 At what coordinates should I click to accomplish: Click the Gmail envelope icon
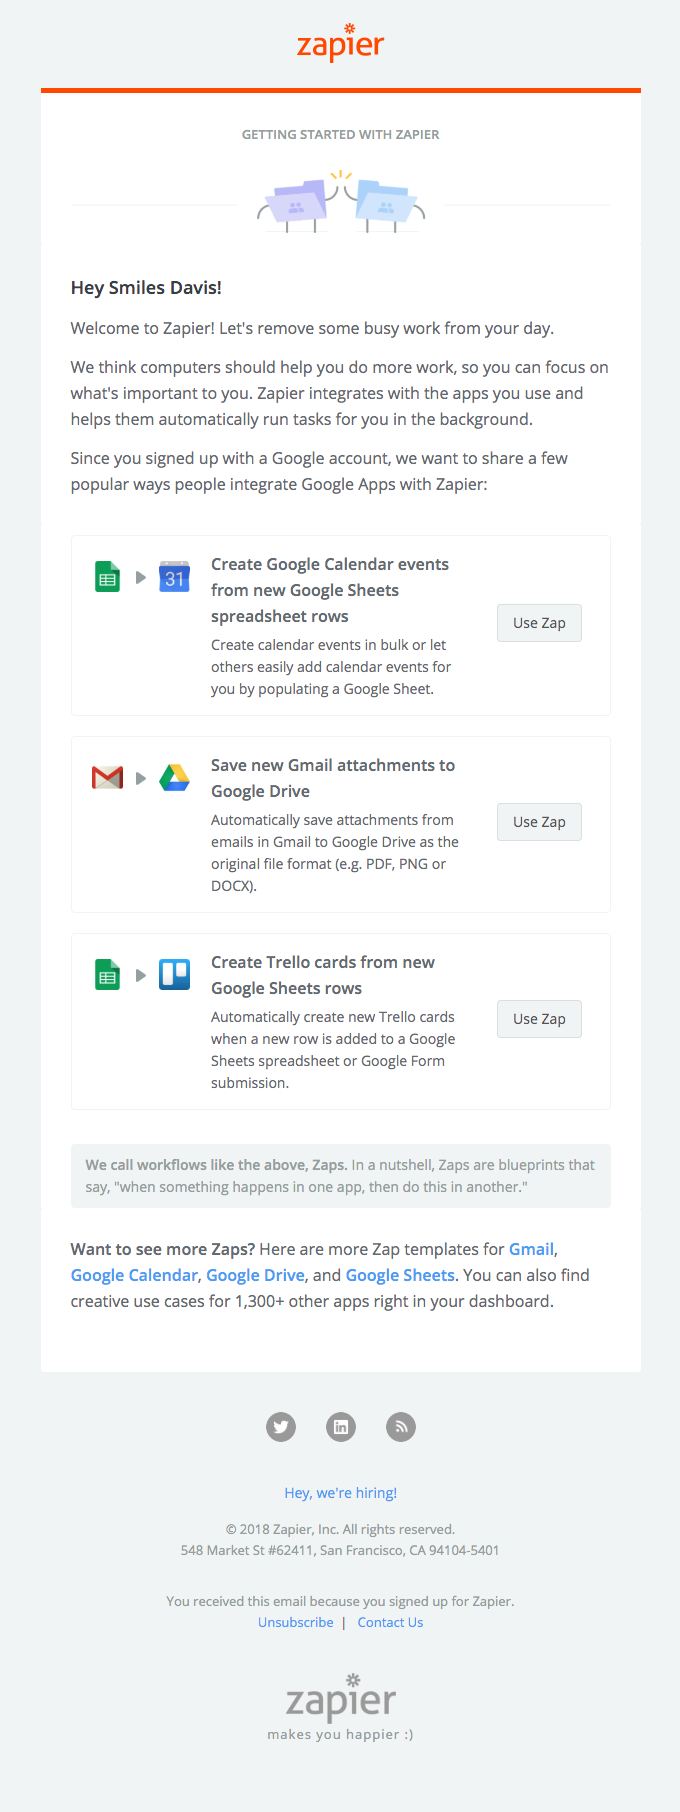tap(107, 777)
